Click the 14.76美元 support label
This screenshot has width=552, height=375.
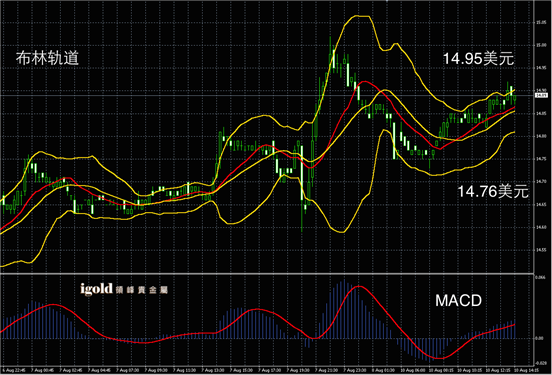[x=493, y=192]
